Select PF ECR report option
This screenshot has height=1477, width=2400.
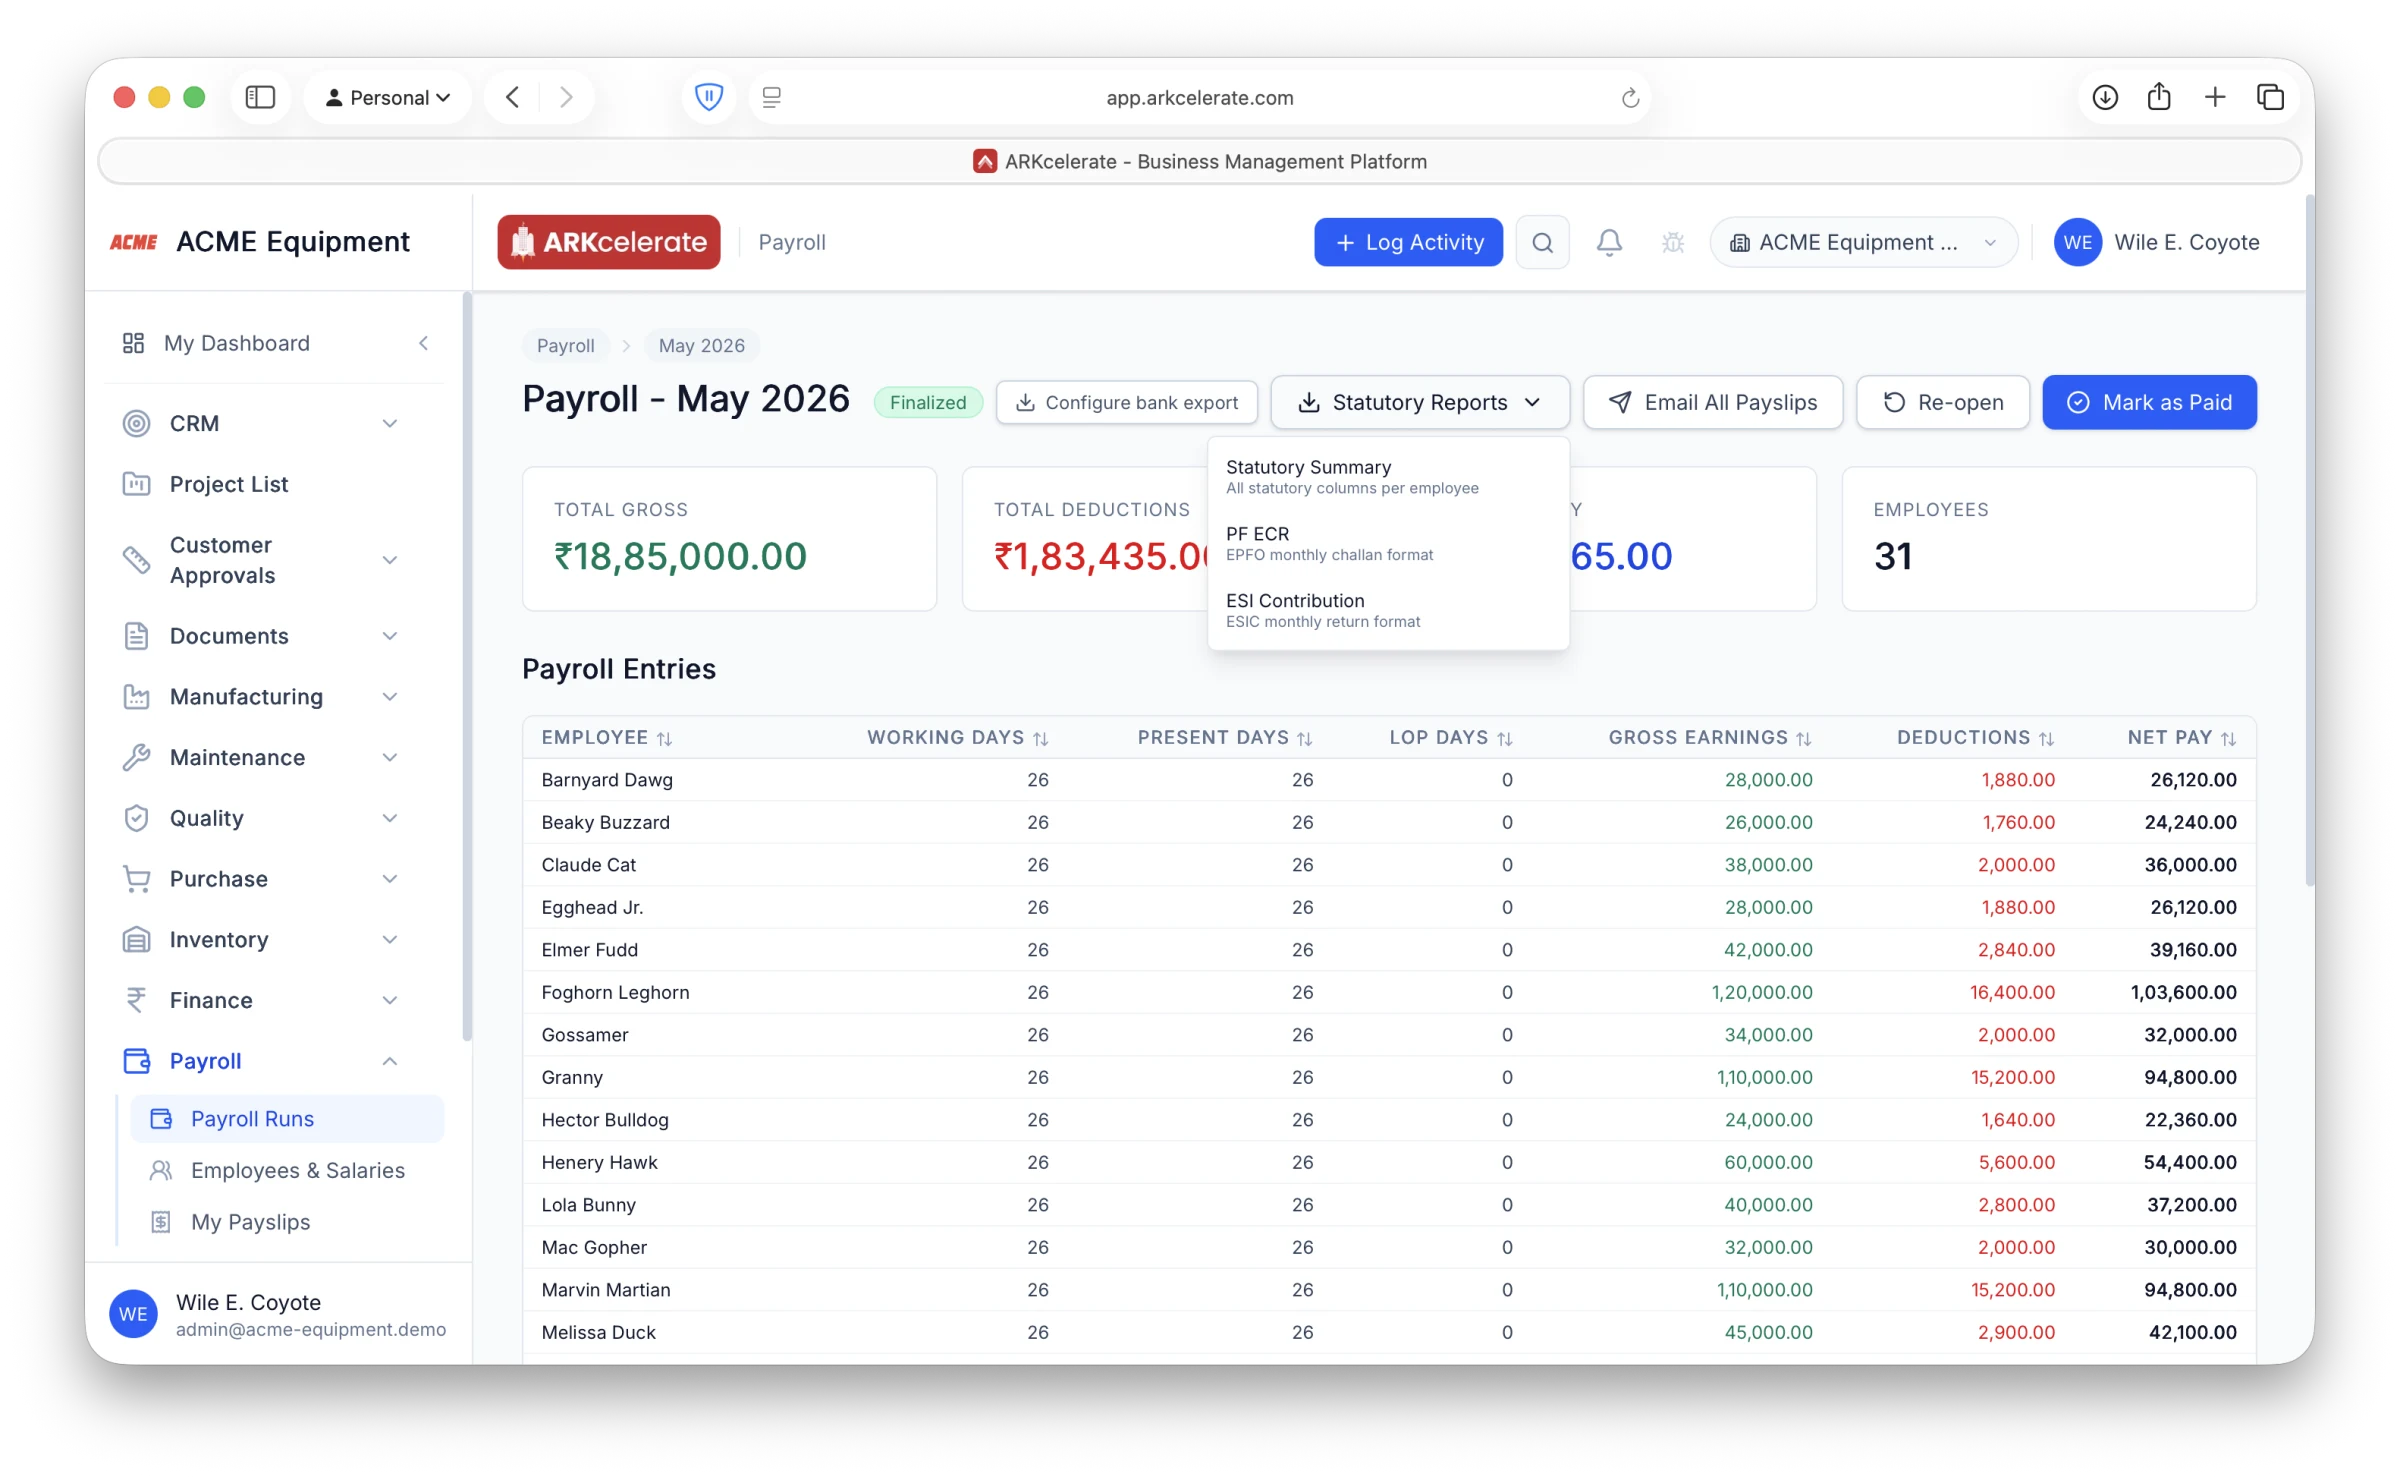coord(1388,543)
